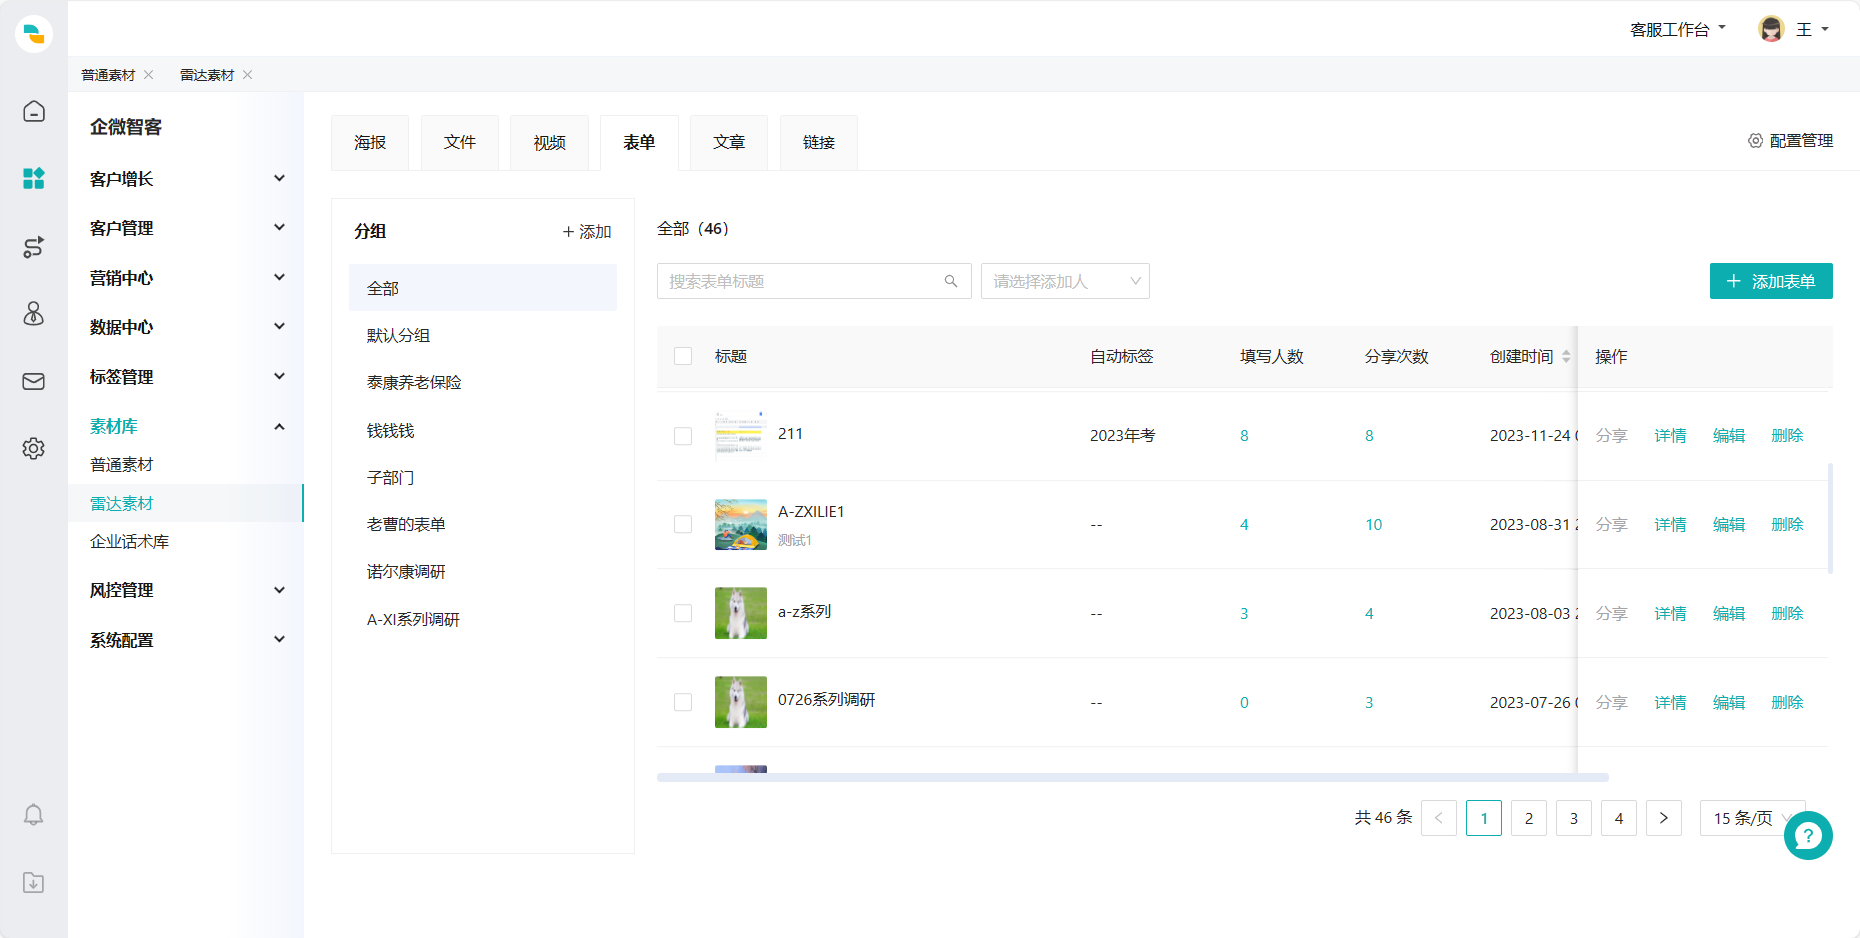Image resolution: width=1860 pixels, height=938 pixels.
Task: Open the download box icon in left rail
Action: pos(34,883)
